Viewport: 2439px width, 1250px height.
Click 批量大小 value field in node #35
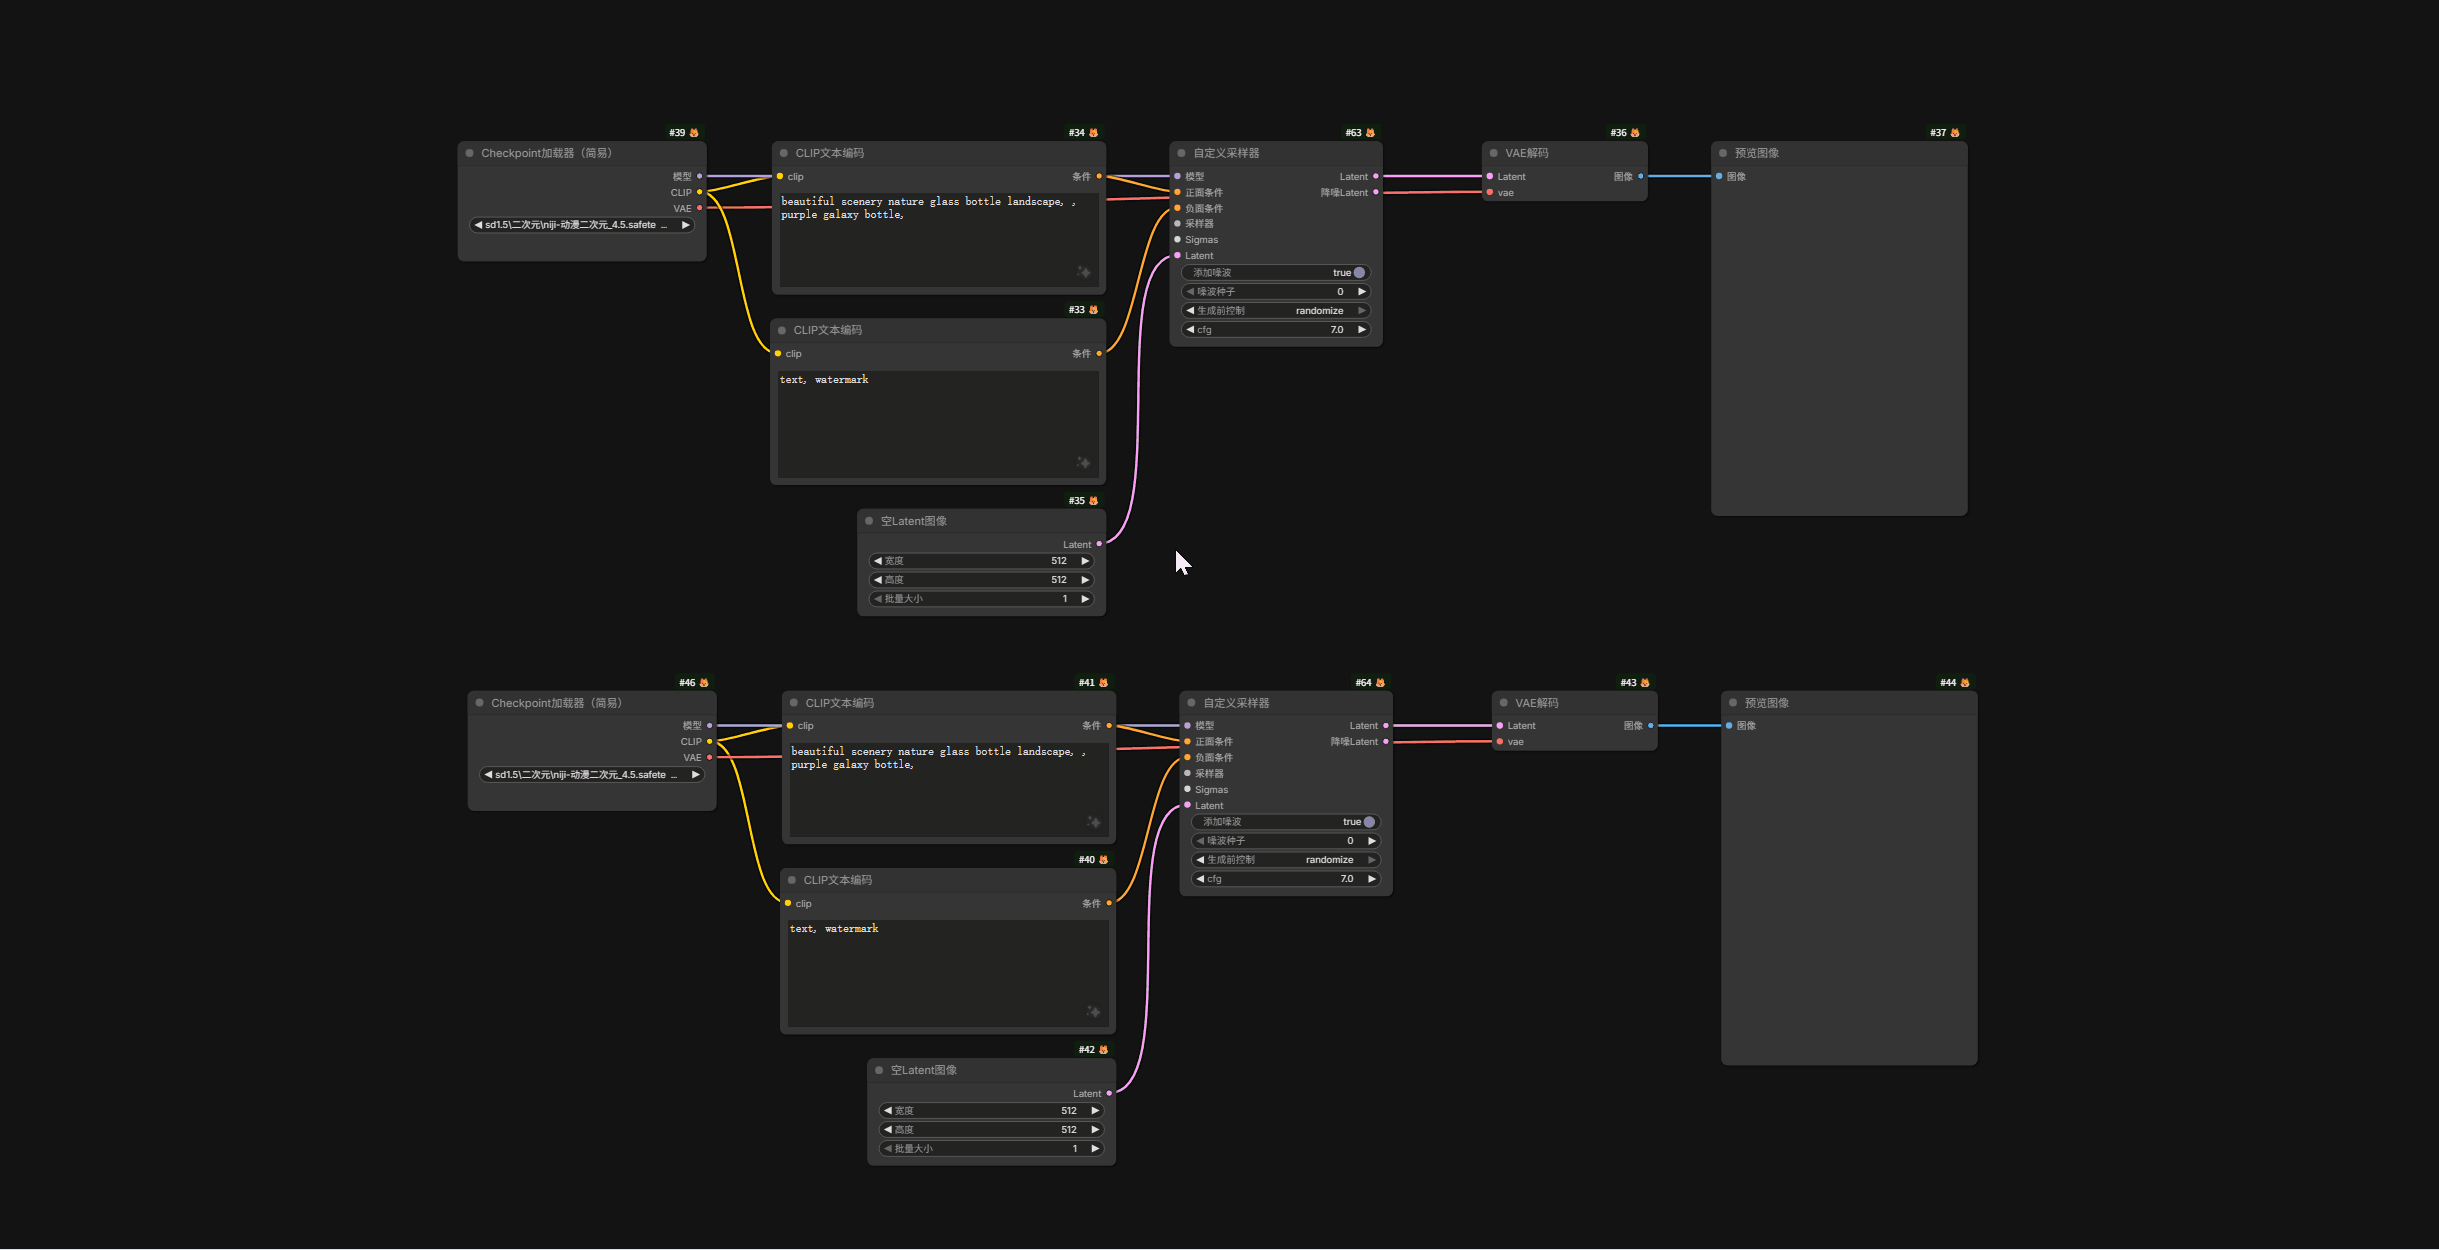[981, 599]
